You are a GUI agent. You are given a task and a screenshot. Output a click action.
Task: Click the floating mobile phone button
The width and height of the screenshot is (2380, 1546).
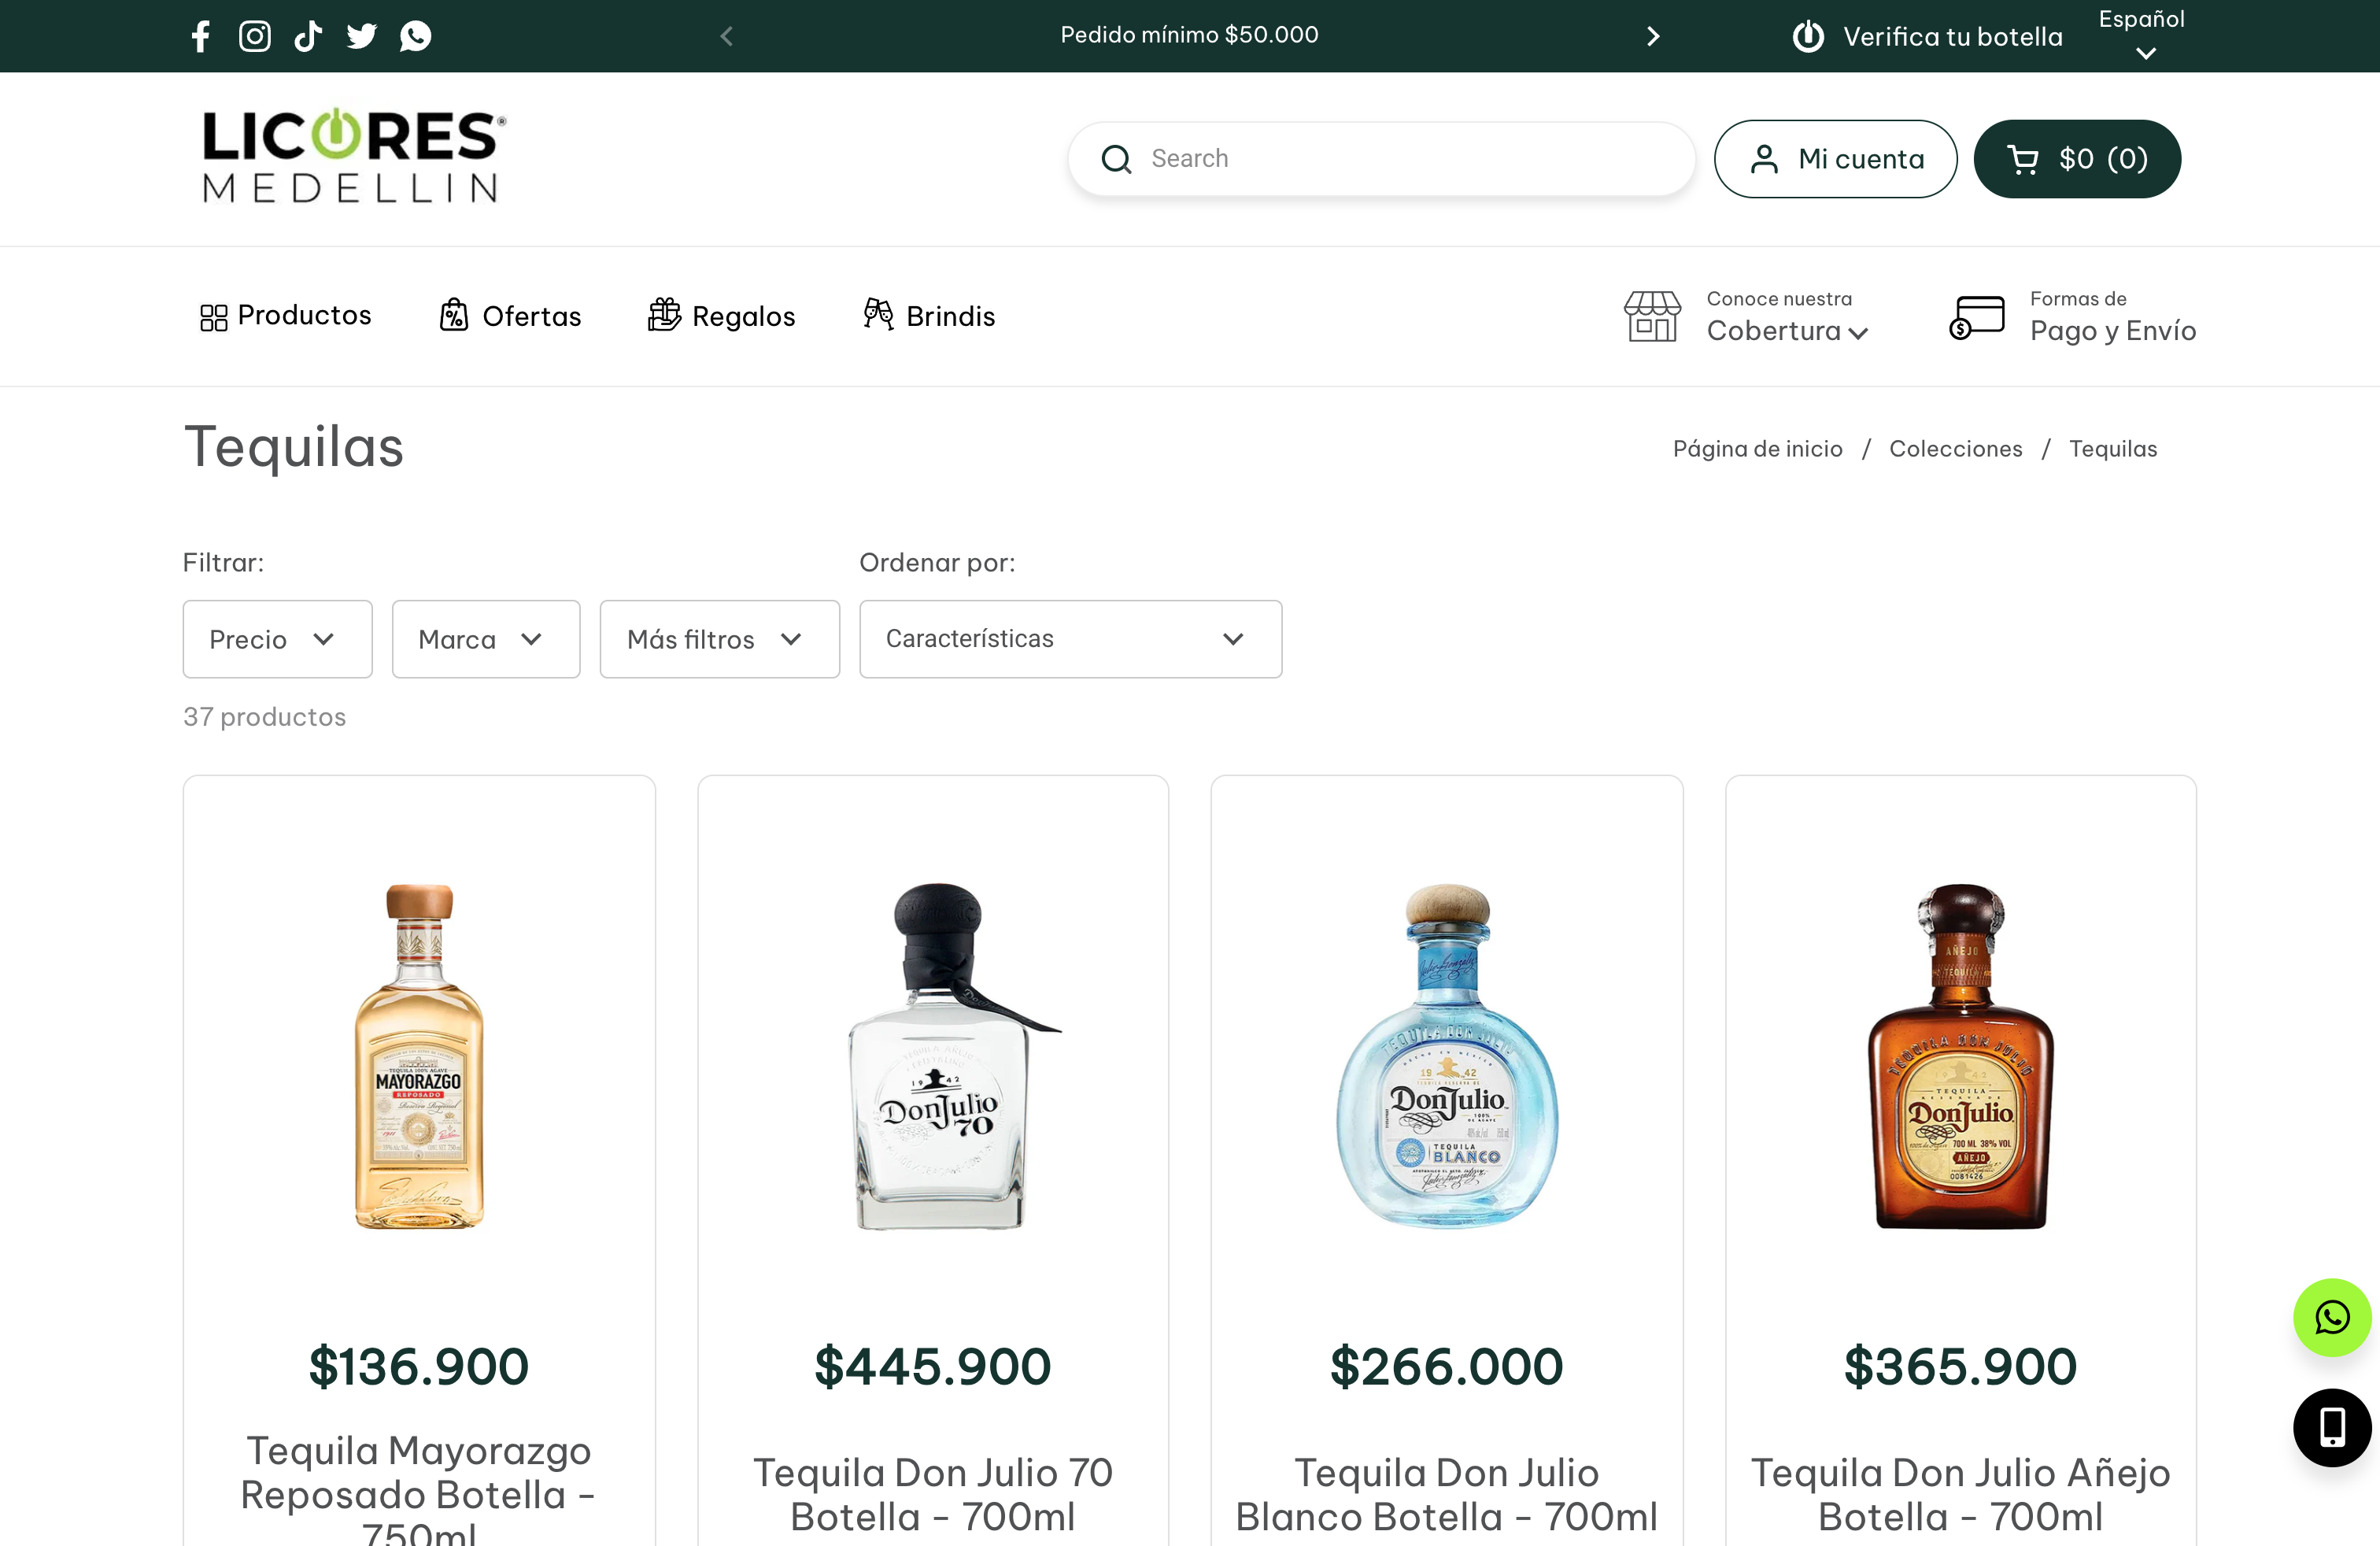click(2332, 1427)
